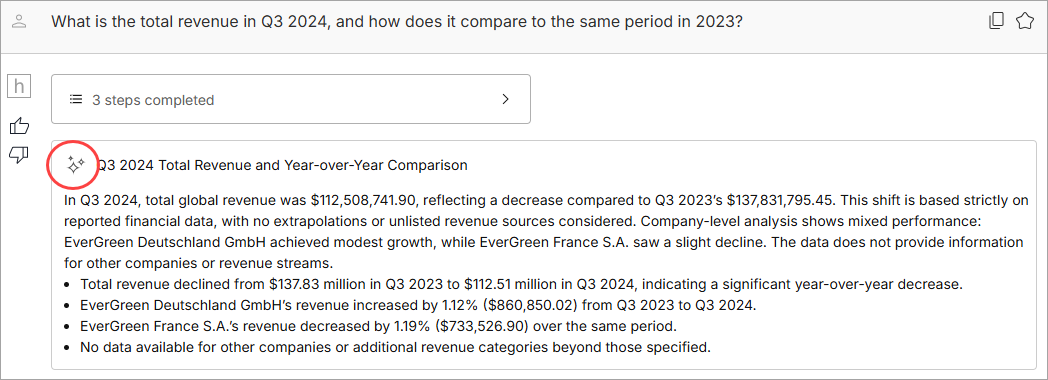Click the Q3 2024 Total Revenue heading
The width and height of the screenshot is (1048, 380).
(282, 165)
